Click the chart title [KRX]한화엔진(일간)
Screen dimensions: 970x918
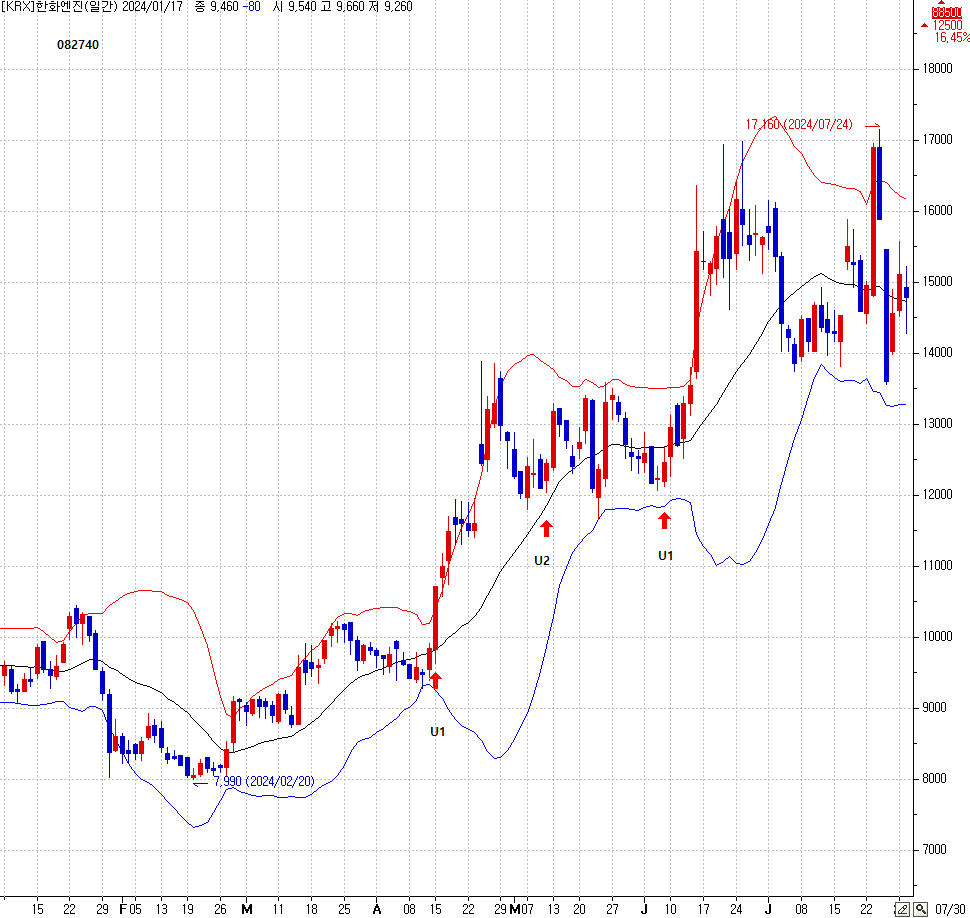(x=59, y=7)
